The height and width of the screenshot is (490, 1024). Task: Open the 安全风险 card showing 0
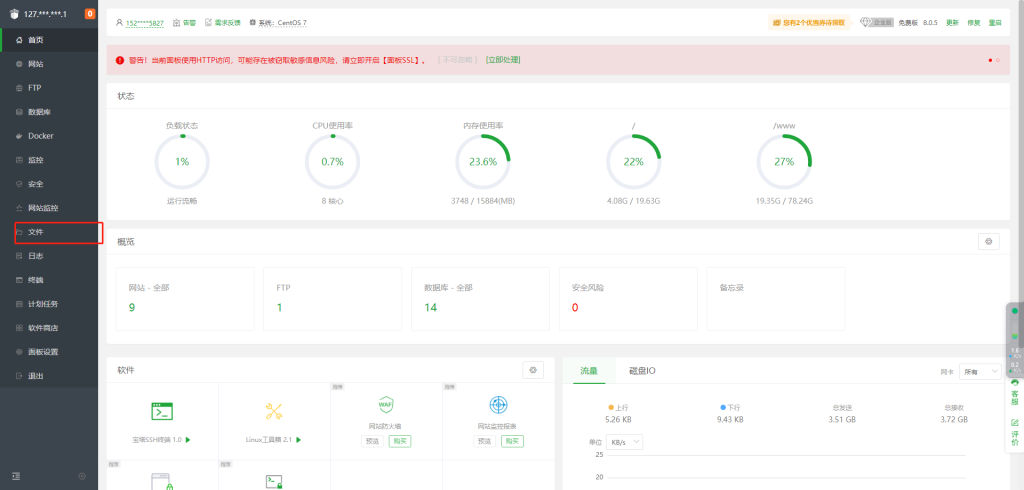click(628, 299)
